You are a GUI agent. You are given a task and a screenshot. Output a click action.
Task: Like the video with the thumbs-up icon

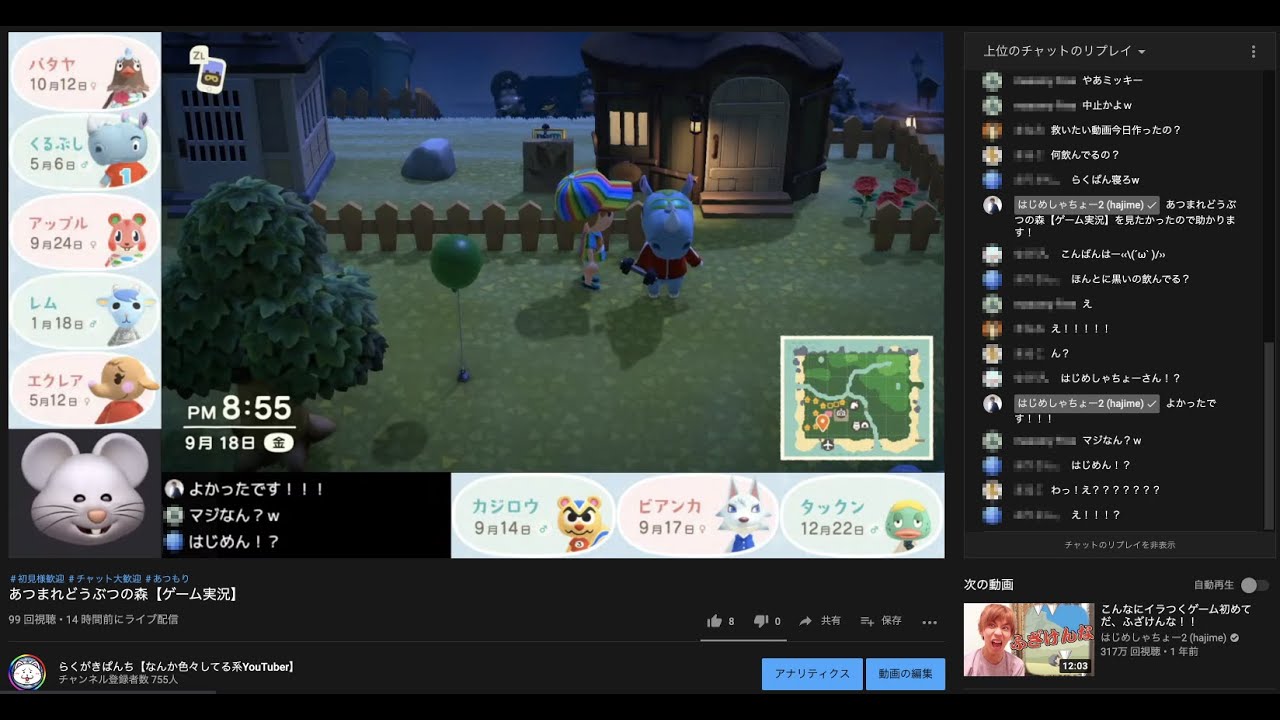pos(714,621)
